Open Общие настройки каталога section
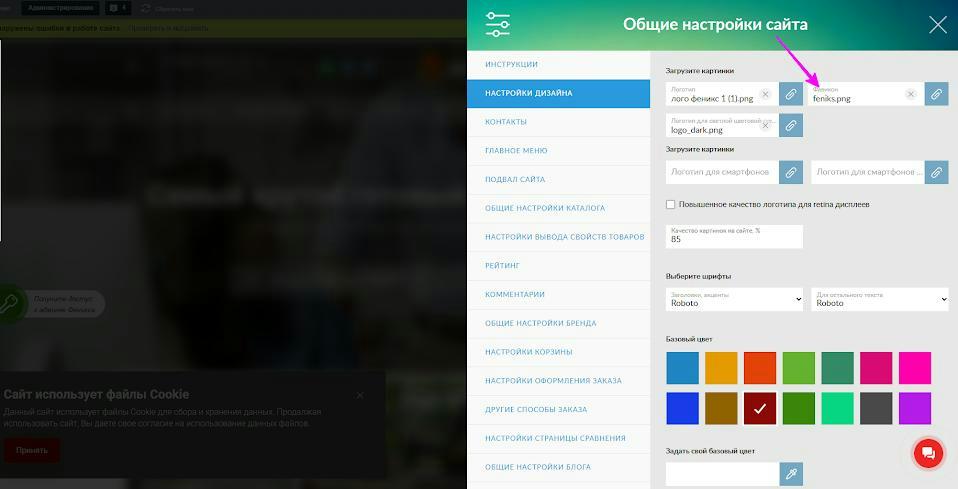The width and height of the screenshot is (958, 489). click(x=544, y=208)
